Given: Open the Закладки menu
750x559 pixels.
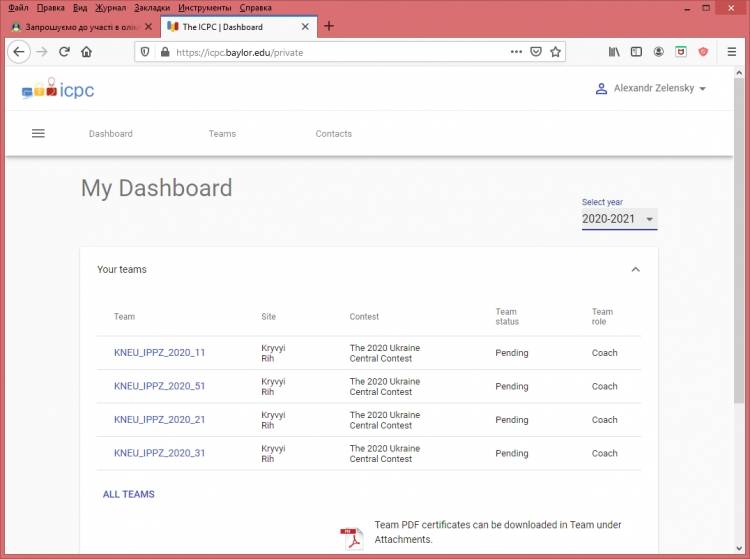Looking at the screenshot, I should [152, 7].
